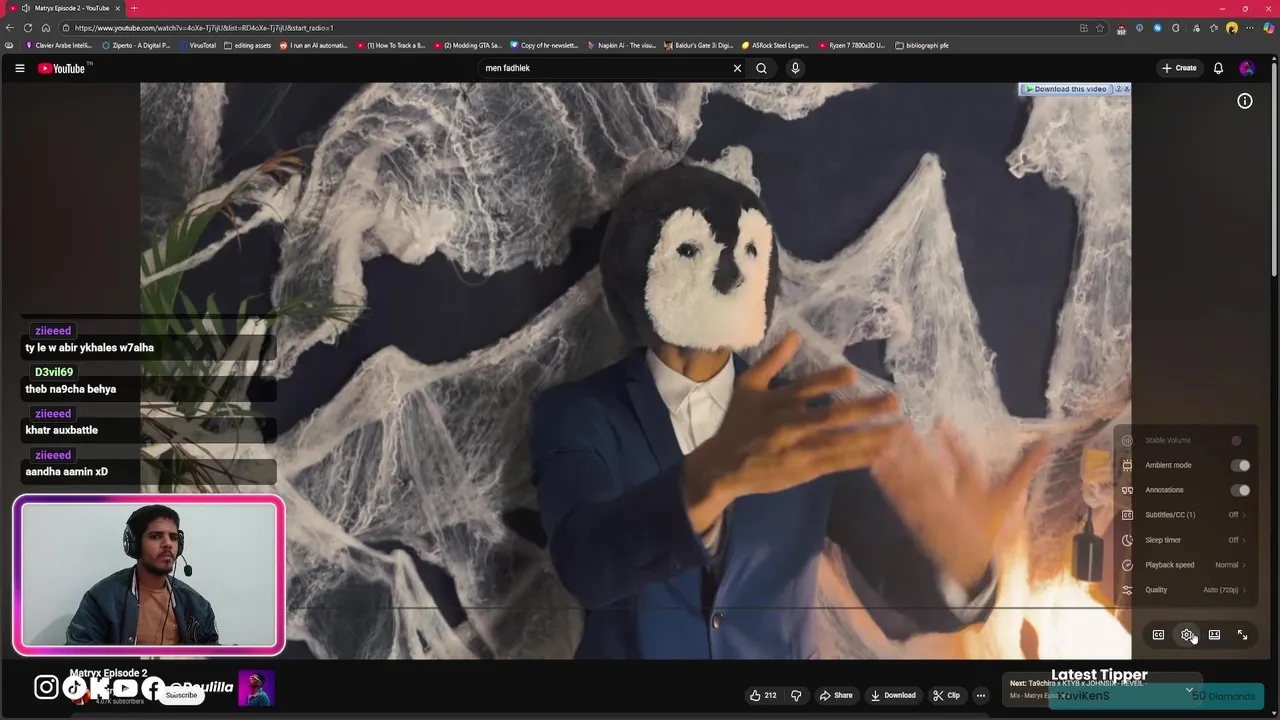Open ASRock Steel Legend bookmark
The height and width of the screenshot is (720, 1280).
point(775,45)
